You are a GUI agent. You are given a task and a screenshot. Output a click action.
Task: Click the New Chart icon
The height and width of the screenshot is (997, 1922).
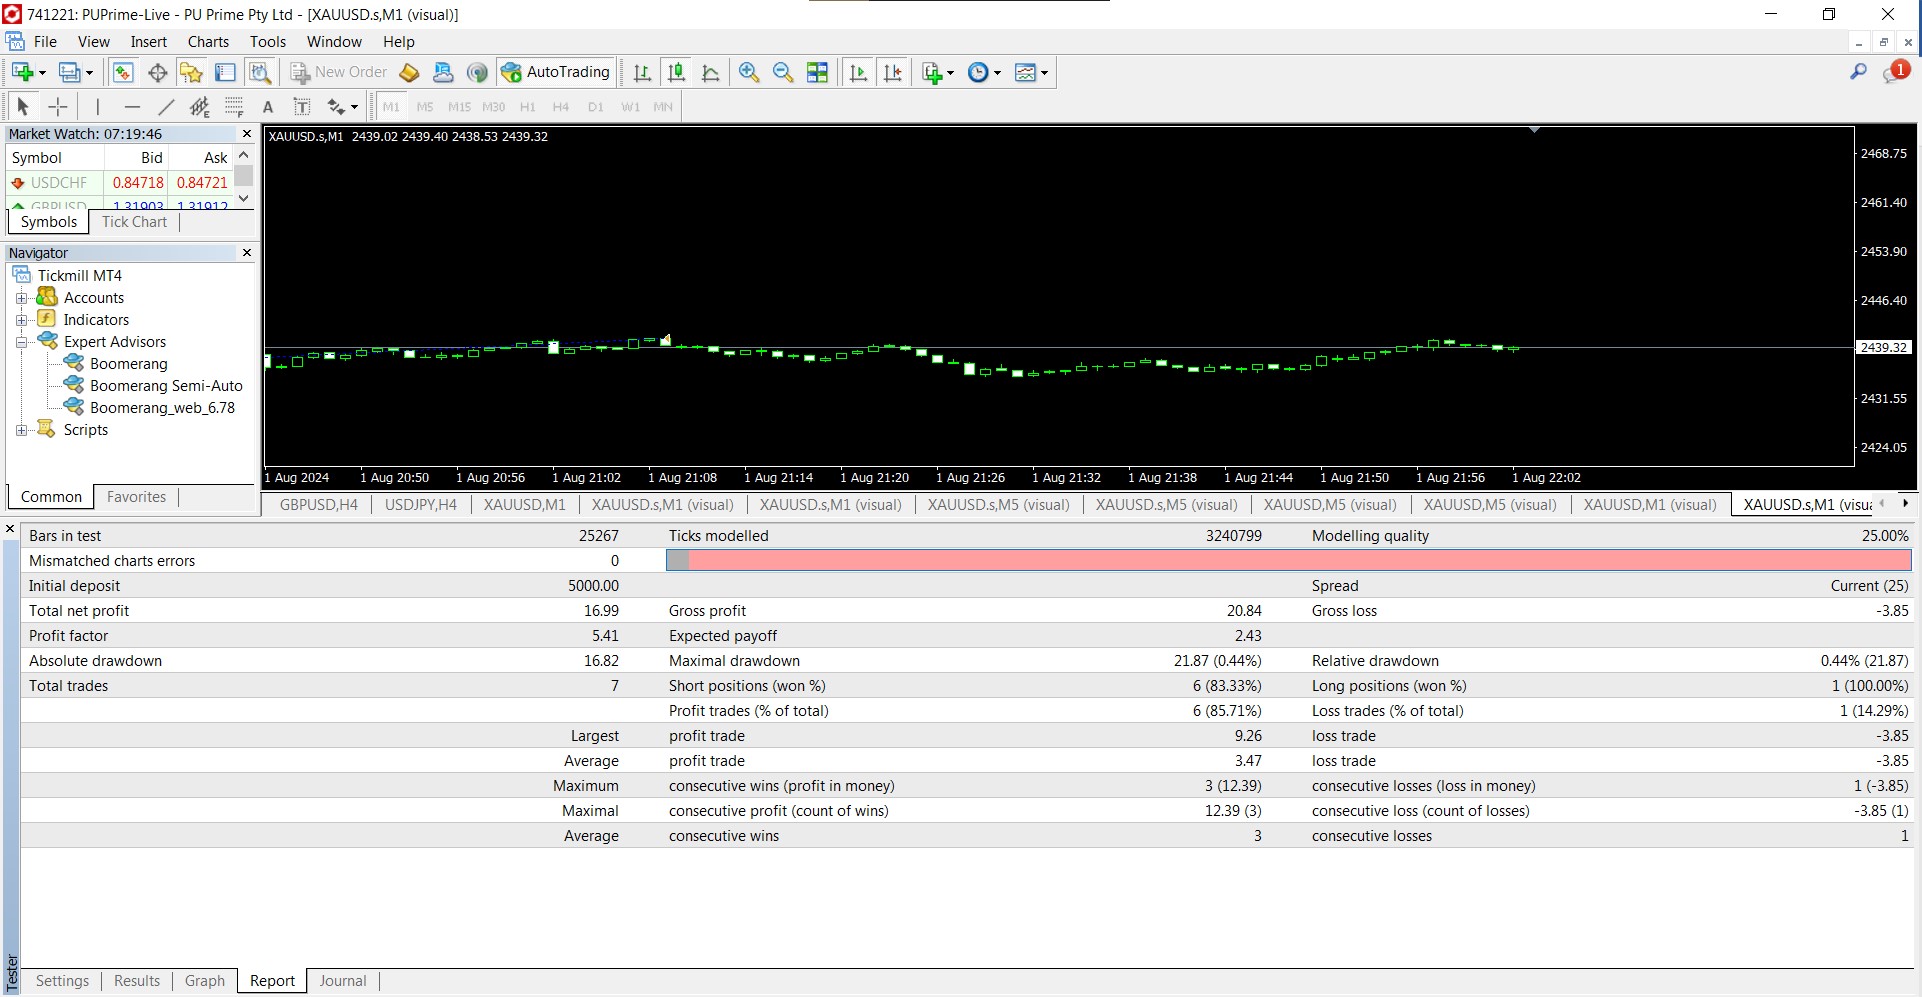22,72
